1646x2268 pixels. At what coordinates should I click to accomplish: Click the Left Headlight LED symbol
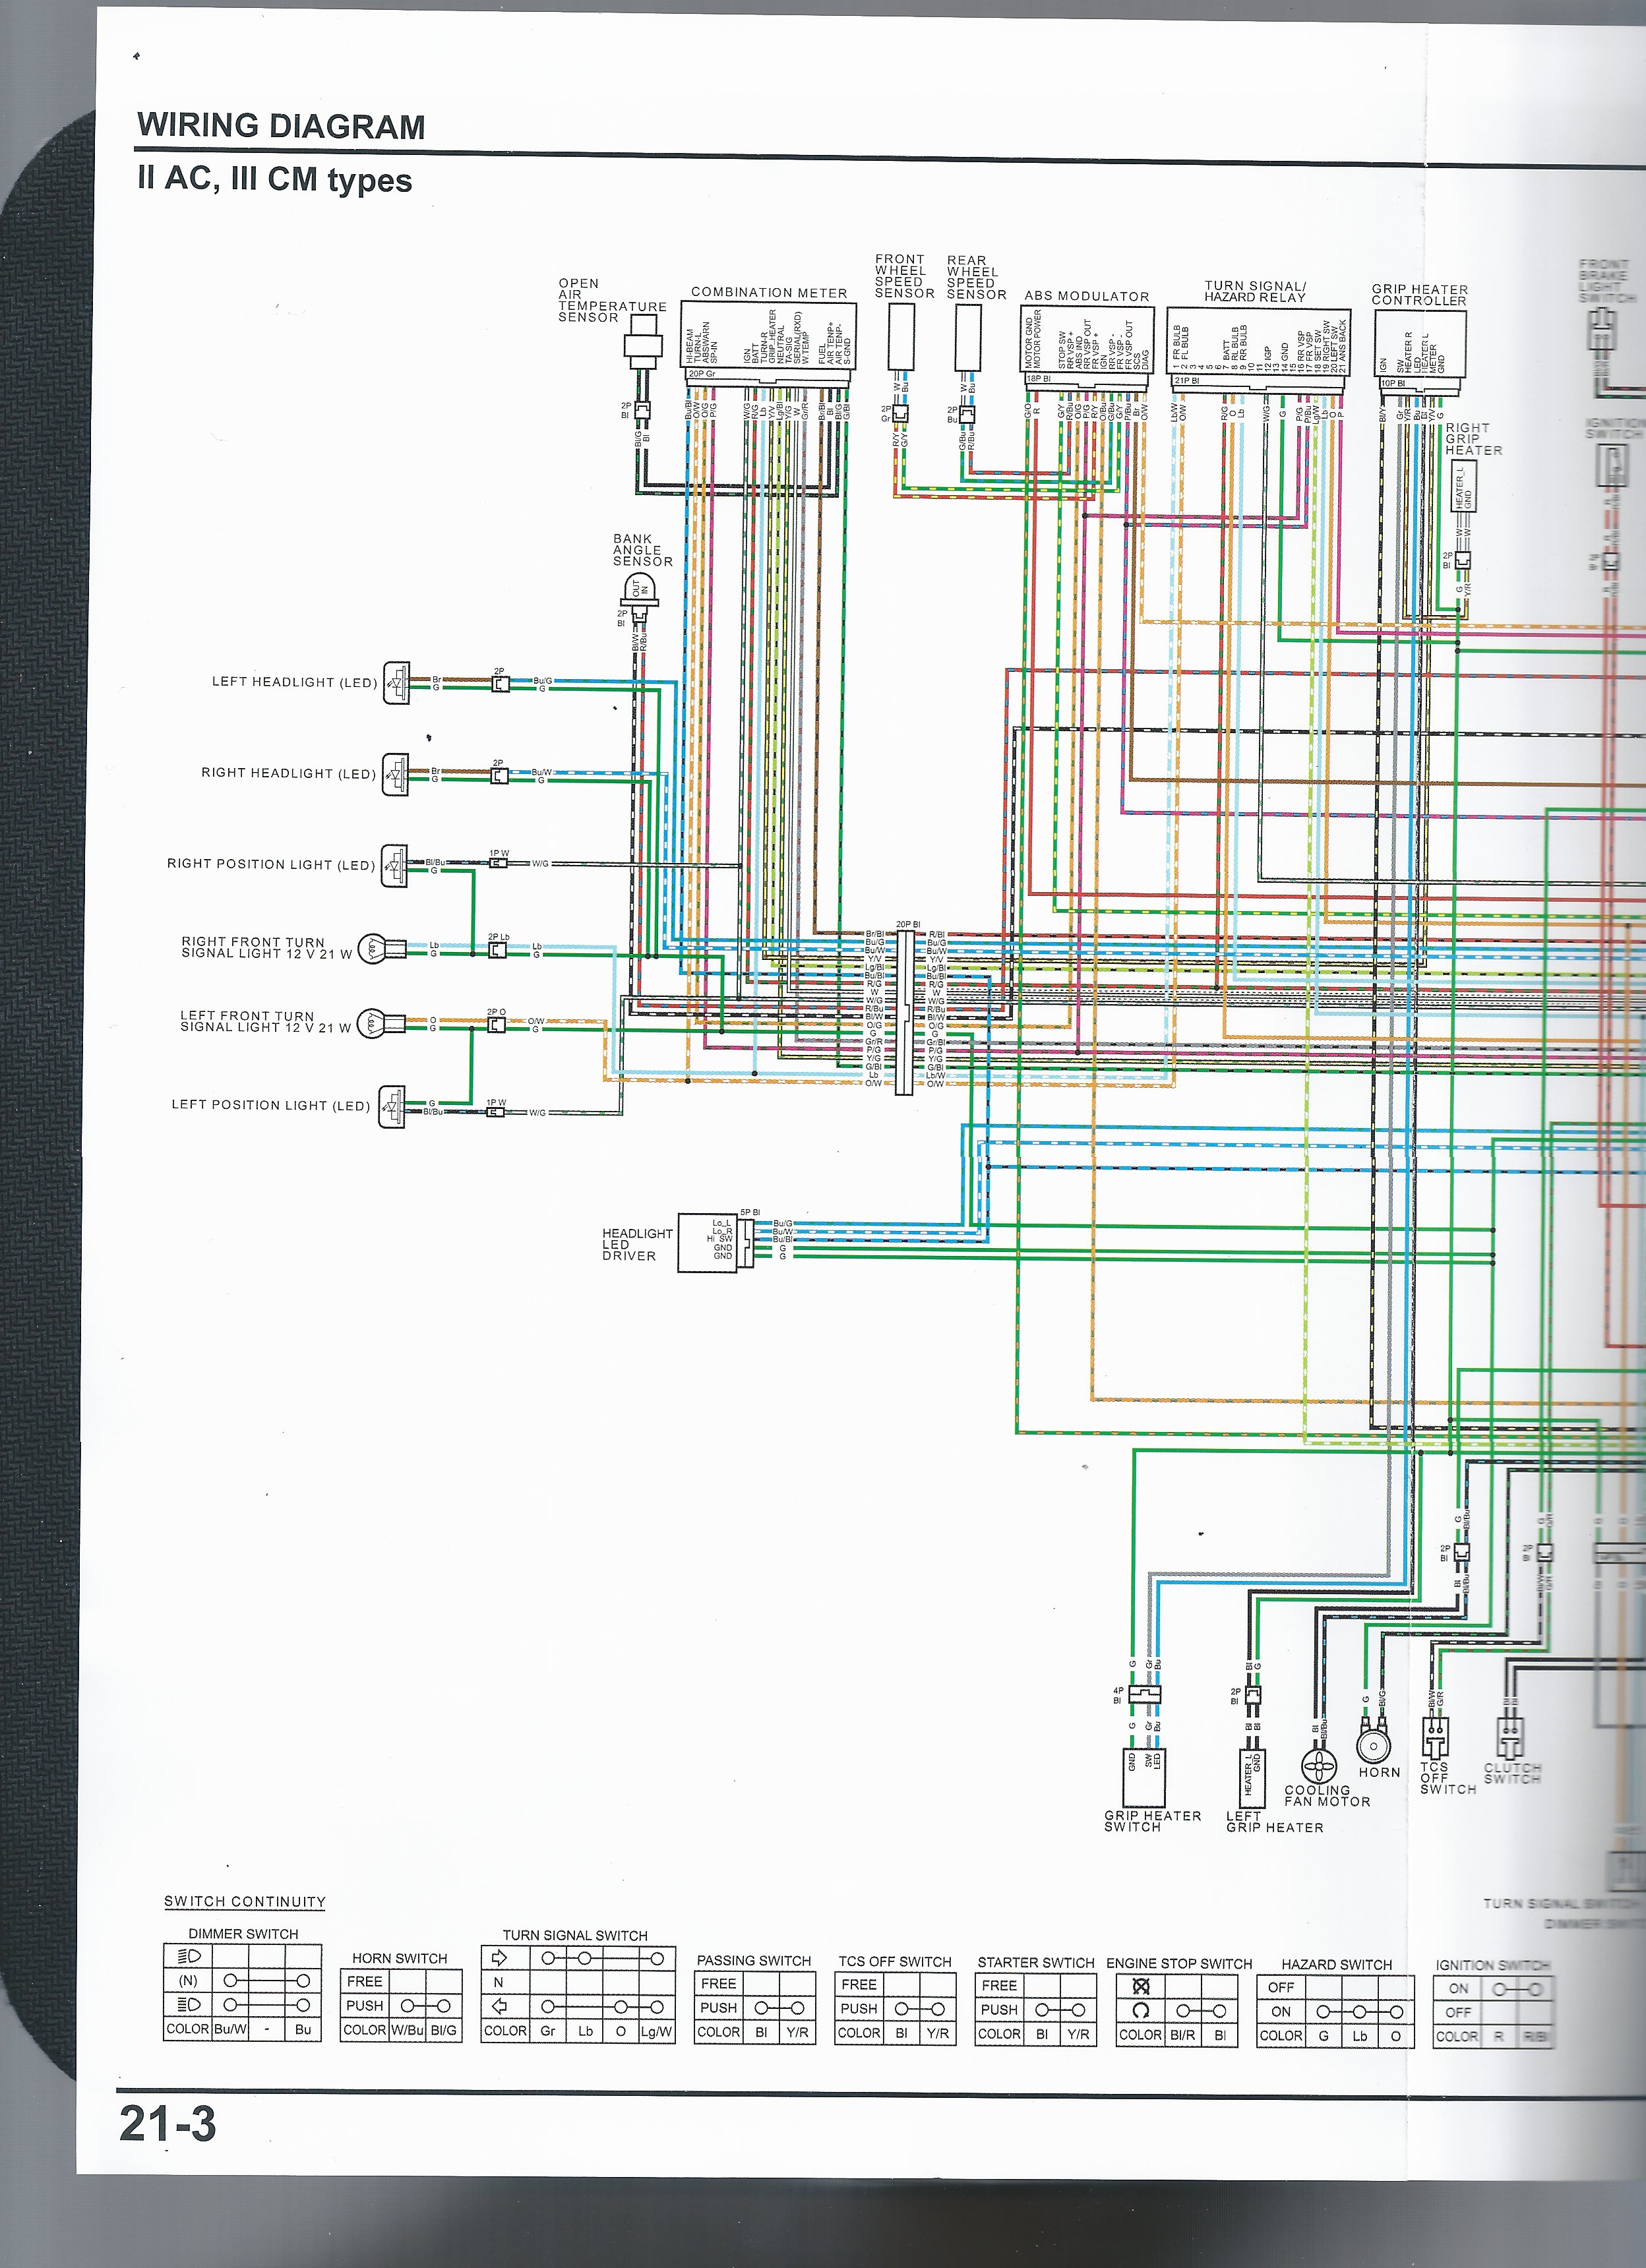point(396,683)
